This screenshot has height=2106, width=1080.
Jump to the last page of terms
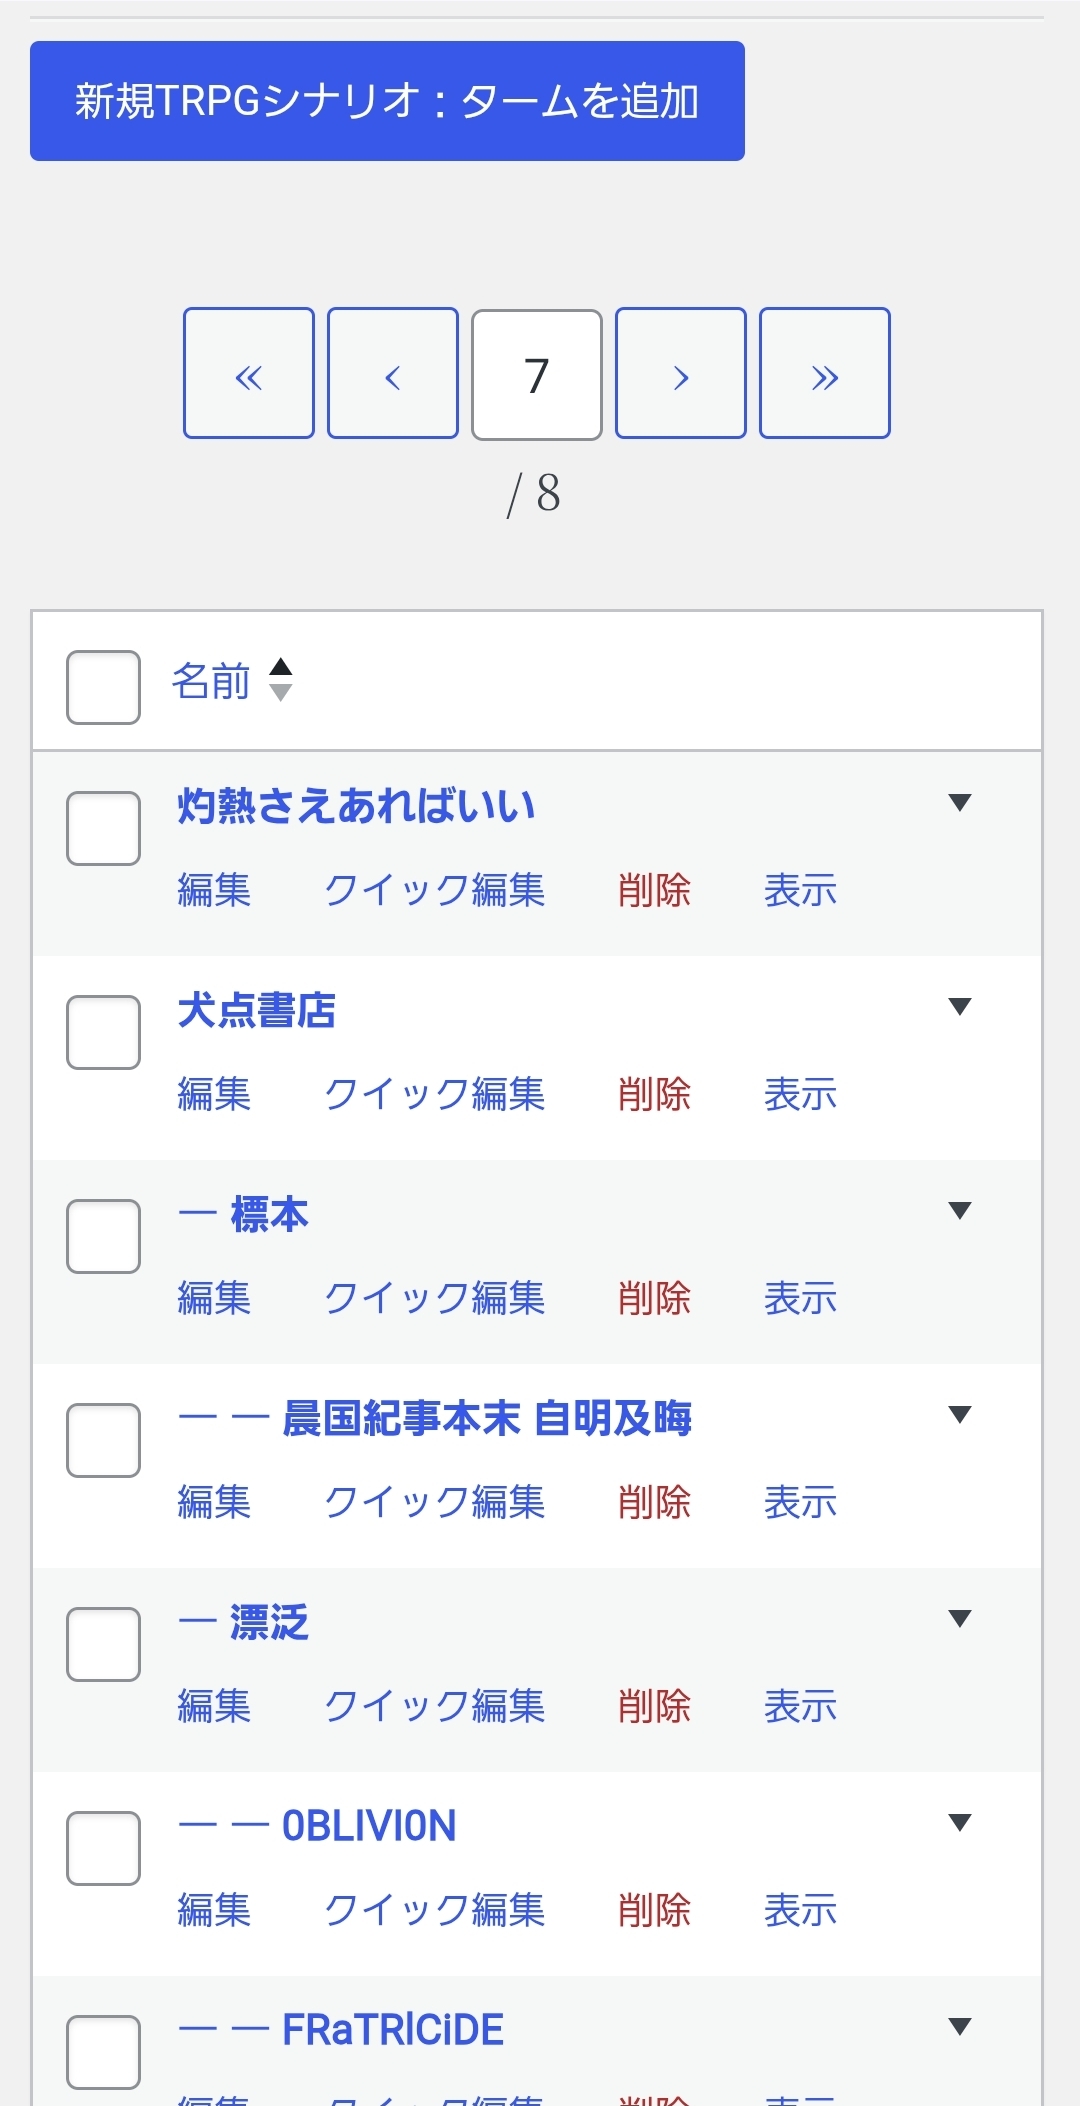coord(824,373)
